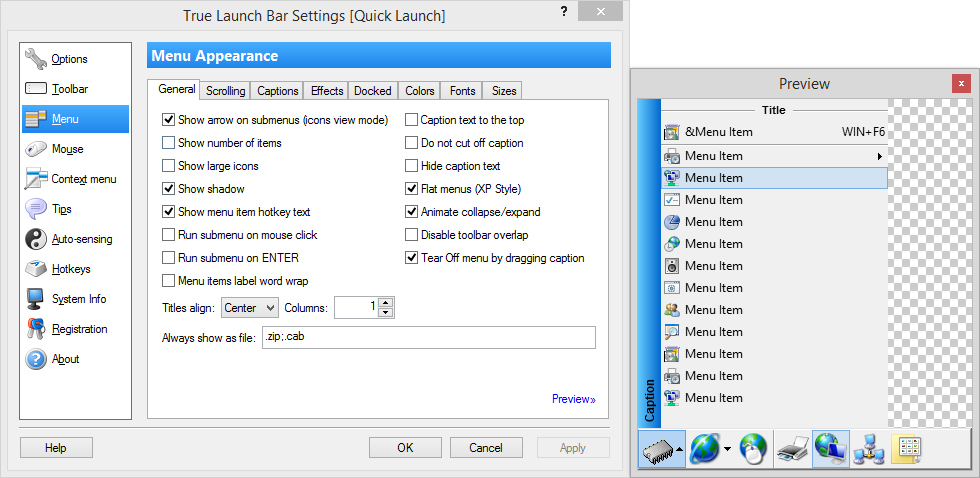Select the General tab
This screenshot has height=478, width=980.
(x=176, y=89)
